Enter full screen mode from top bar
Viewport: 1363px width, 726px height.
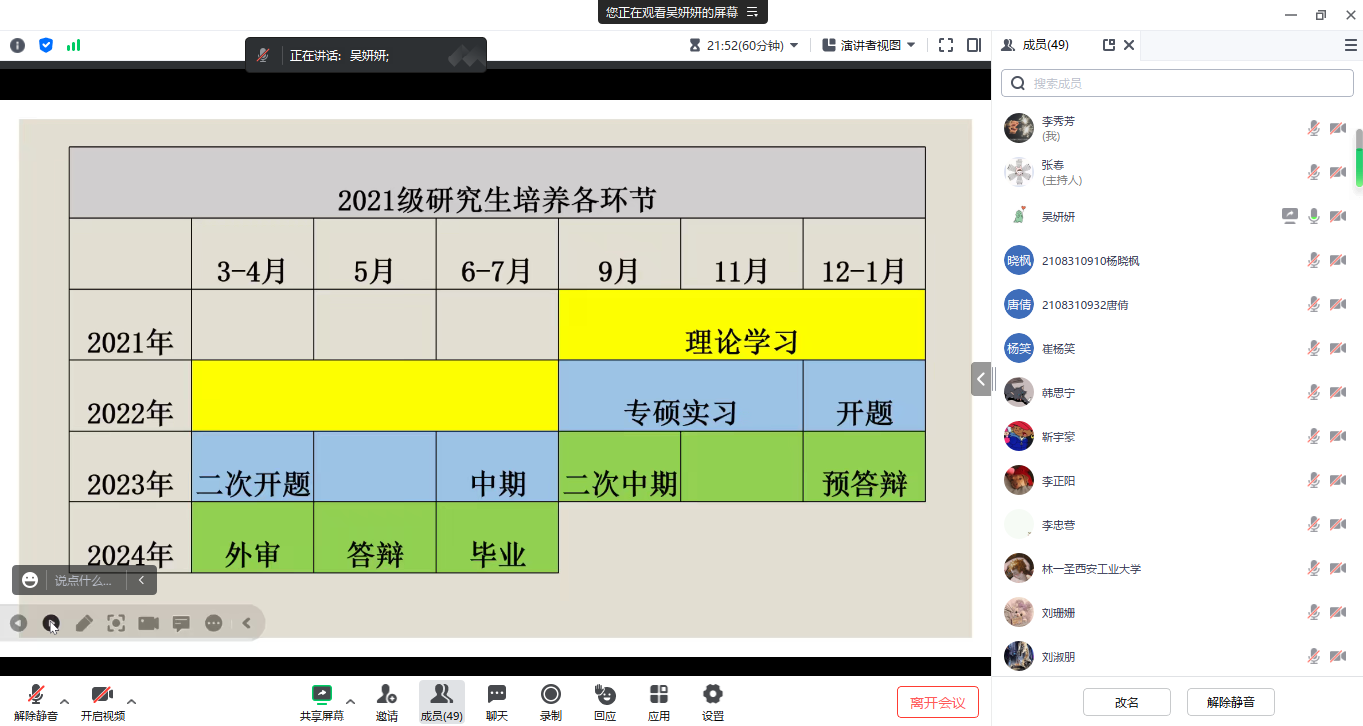click(x=945, y=45)
